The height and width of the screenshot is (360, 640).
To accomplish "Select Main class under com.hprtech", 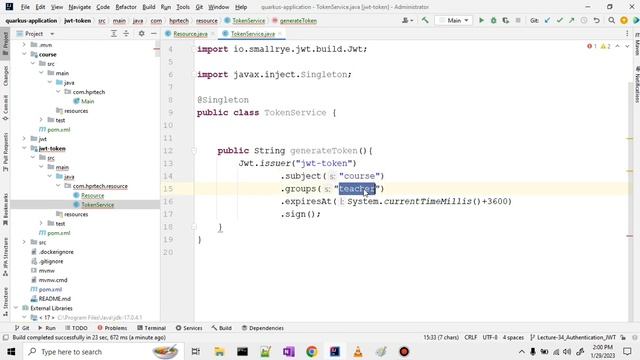I will click(x=87, y=101).
